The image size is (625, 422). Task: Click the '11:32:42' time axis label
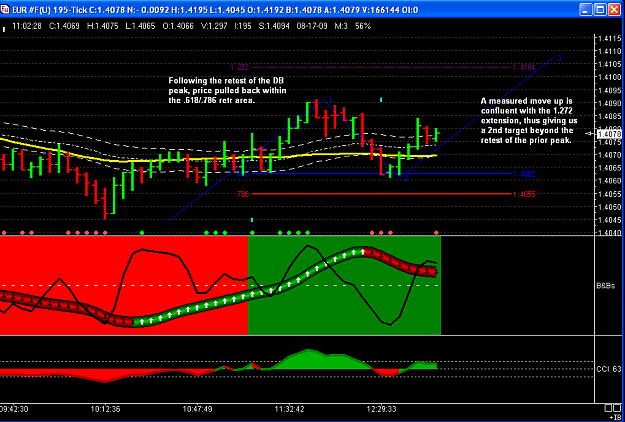(x=291, y=410)
